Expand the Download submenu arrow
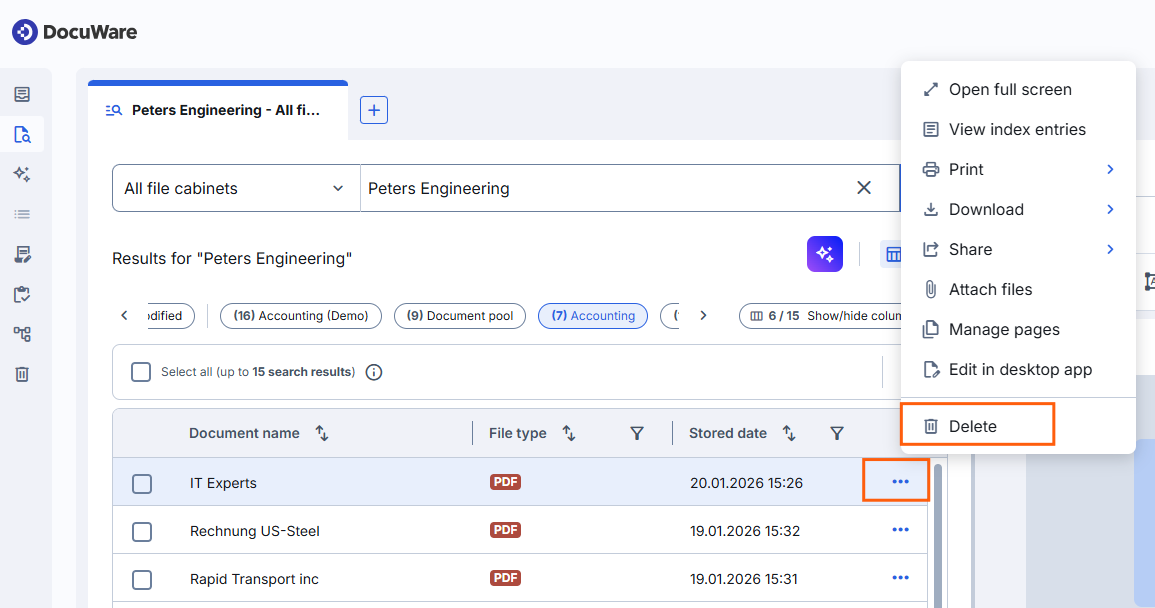 tap(1110, 209)
